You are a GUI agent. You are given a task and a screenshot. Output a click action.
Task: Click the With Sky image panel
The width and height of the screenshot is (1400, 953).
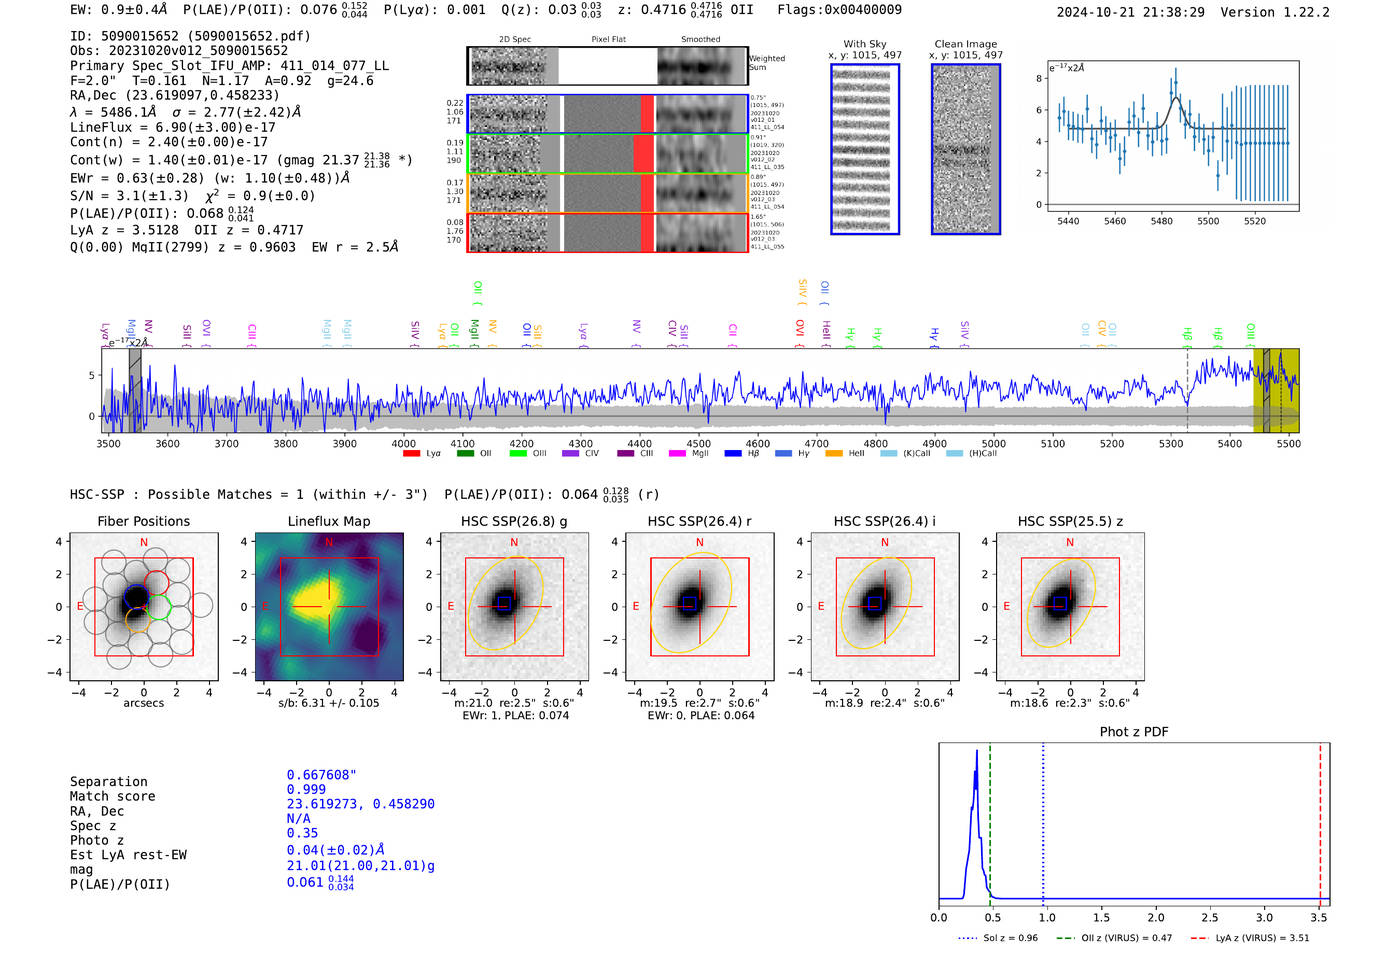click(865, 149)
